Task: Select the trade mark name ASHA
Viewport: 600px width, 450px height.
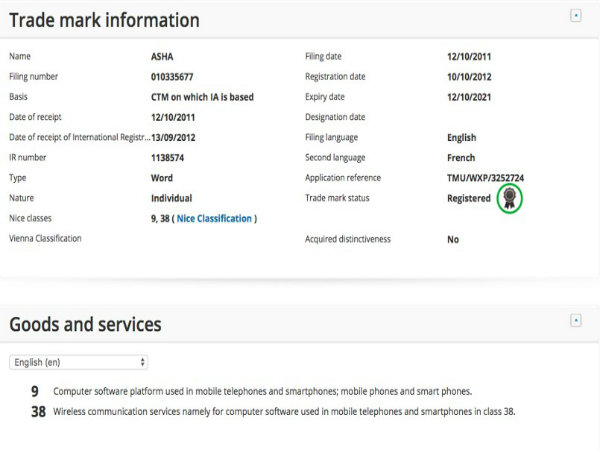Action: coord(162,57)
